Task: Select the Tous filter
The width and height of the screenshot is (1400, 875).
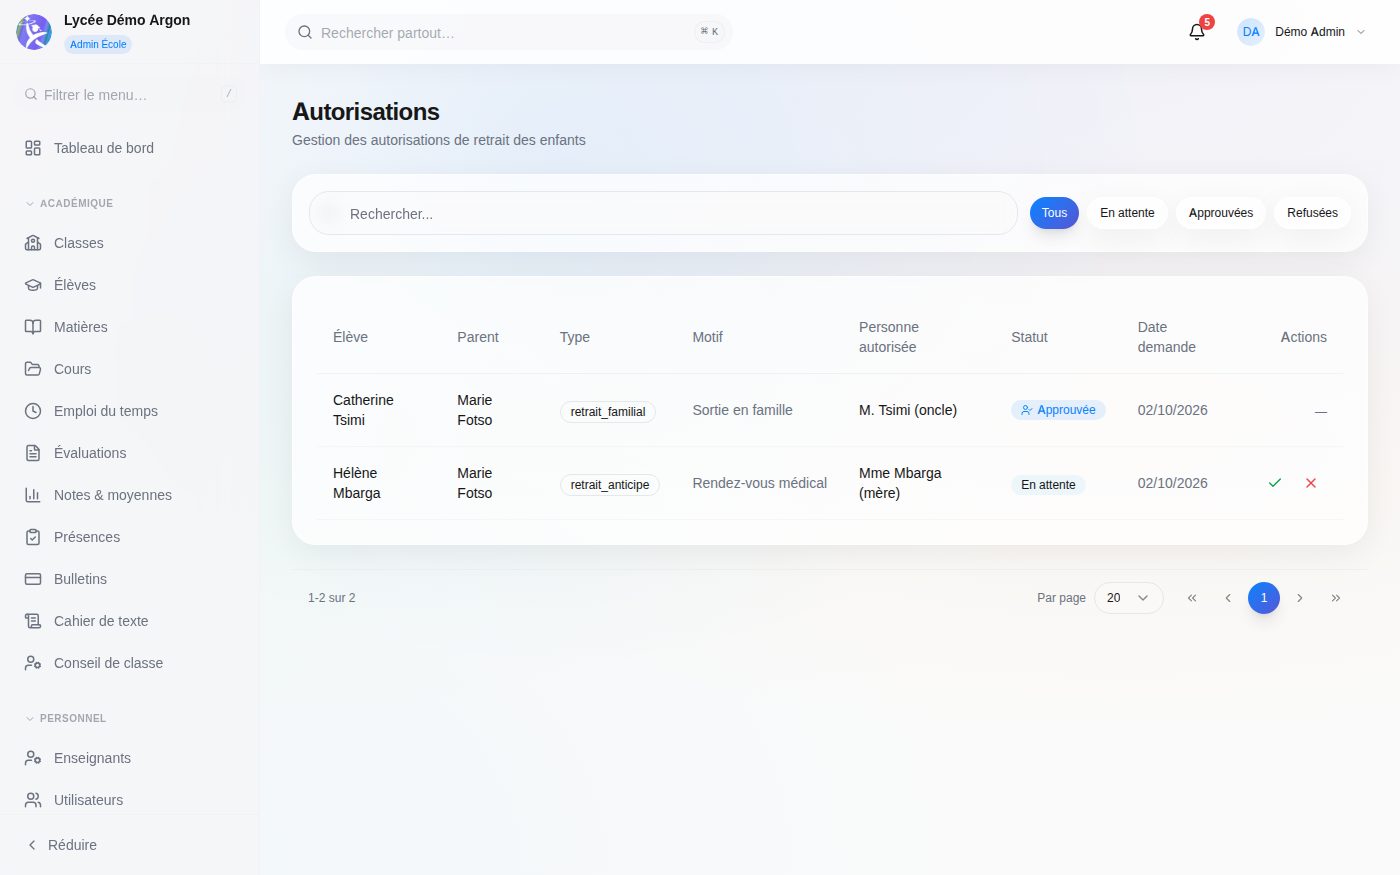Action: coord(1054,213)
